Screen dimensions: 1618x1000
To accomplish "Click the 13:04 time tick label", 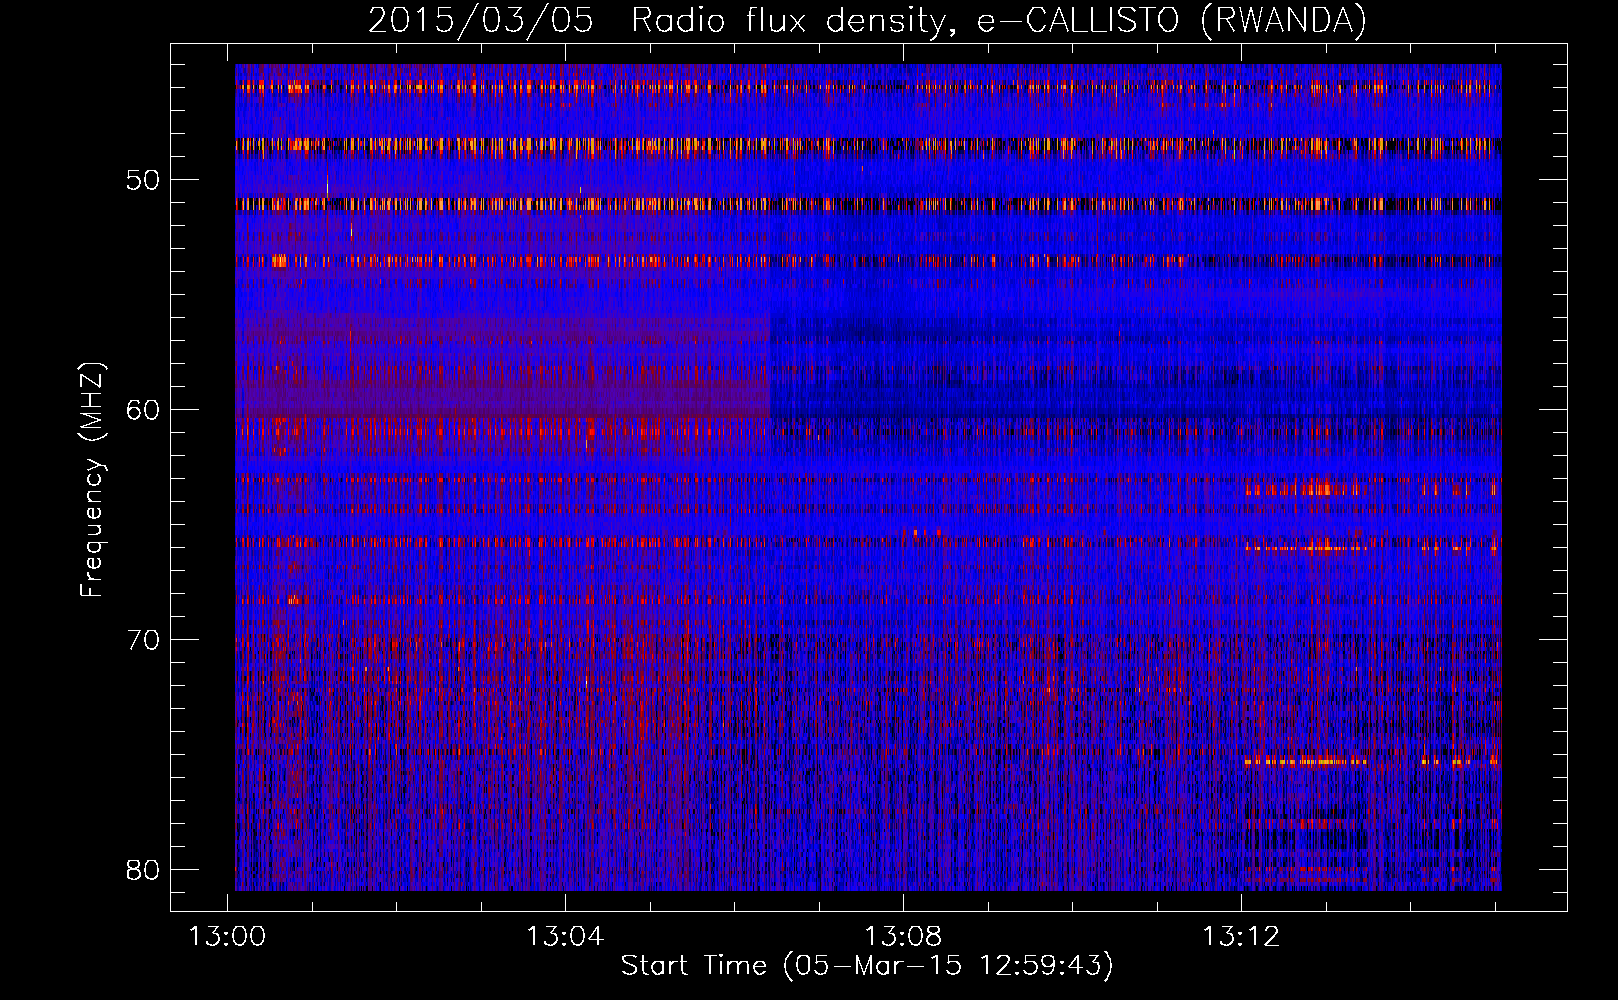I will click(x=565, y=937).
